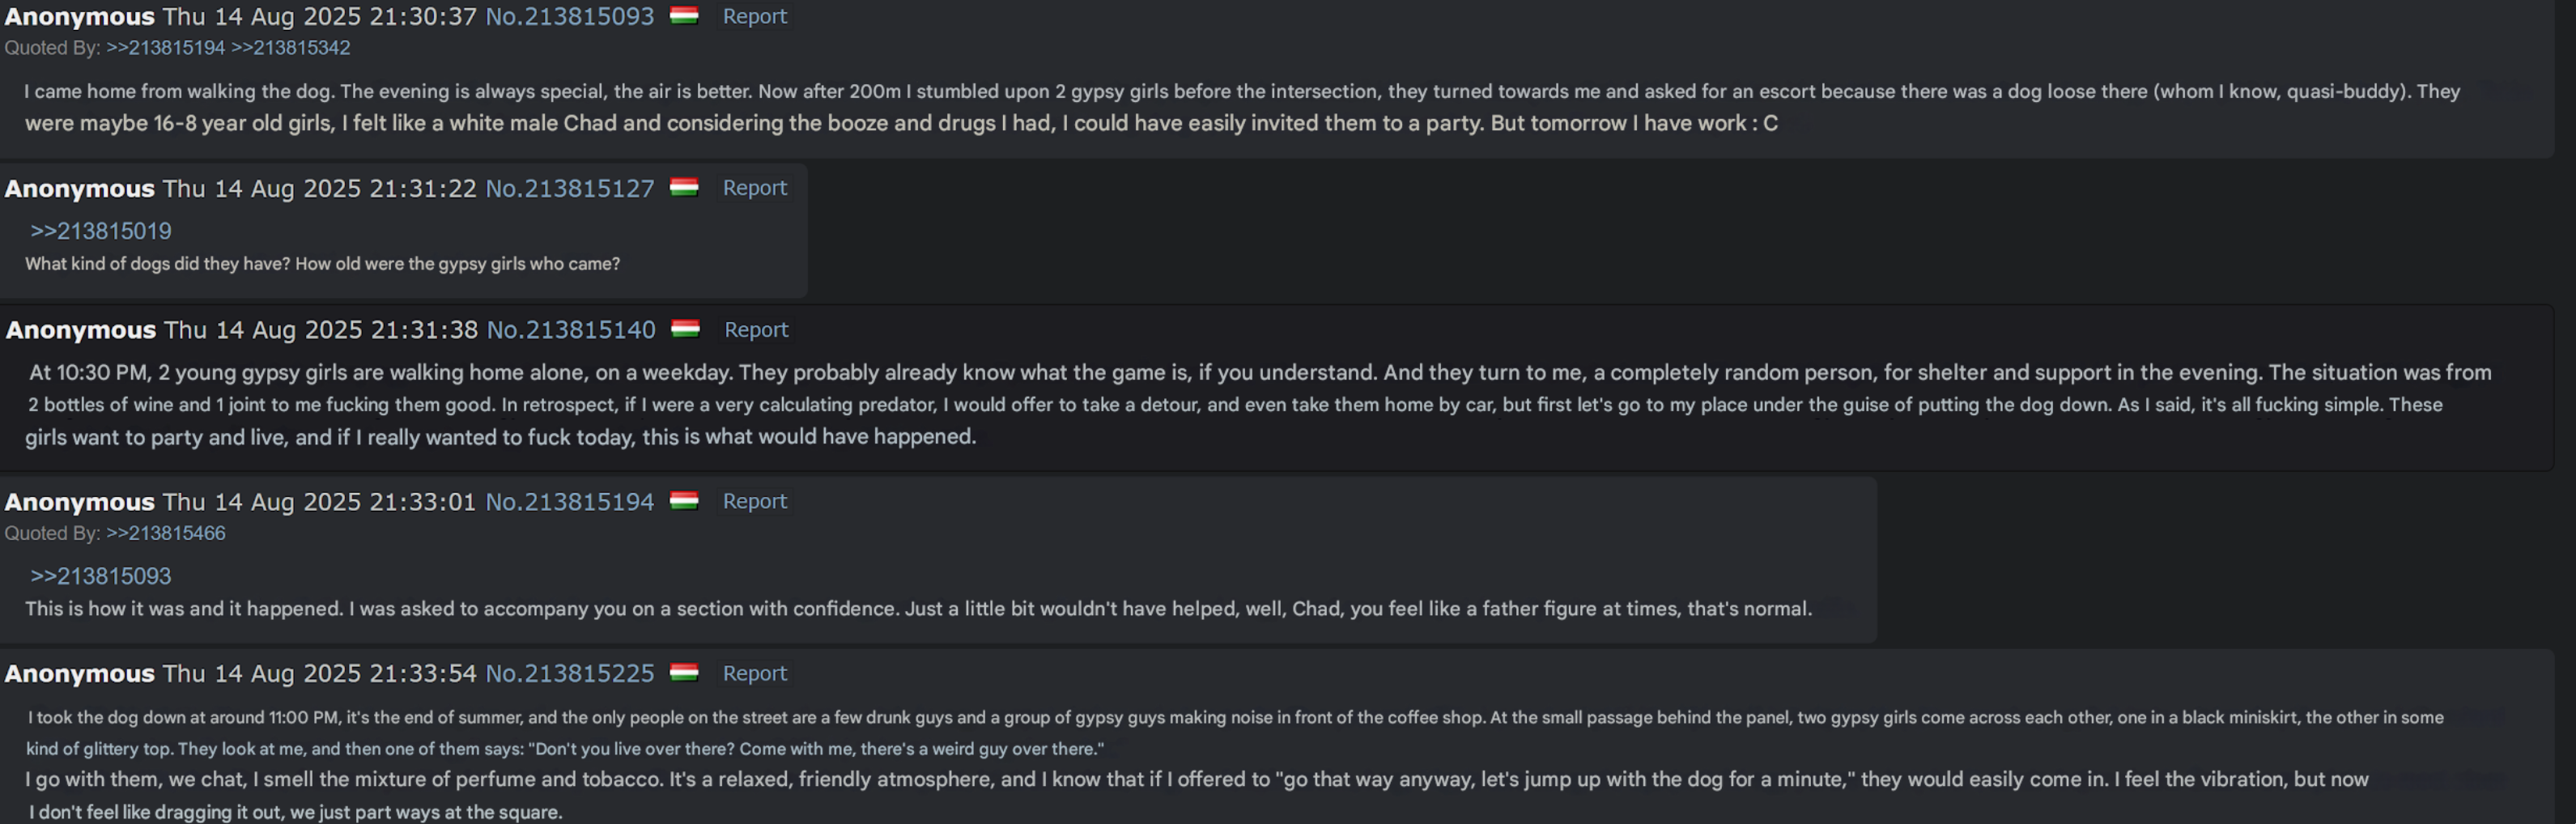Click the >>213815093 reply quote link

[x=100, y=576]
